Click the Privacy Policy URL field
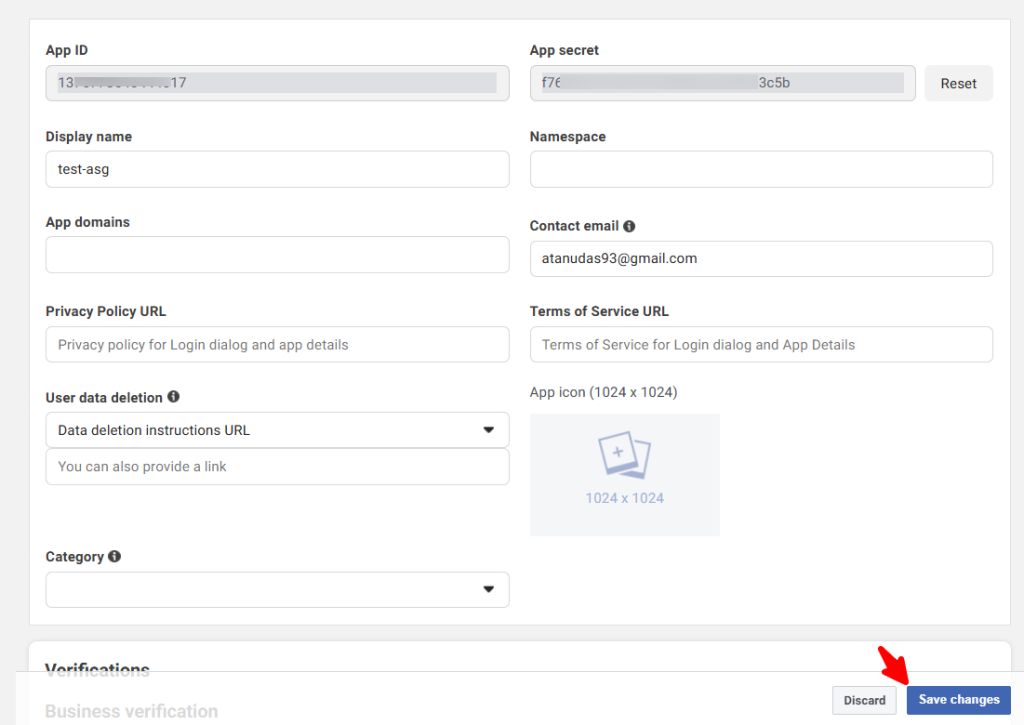 tap(277, 345)
